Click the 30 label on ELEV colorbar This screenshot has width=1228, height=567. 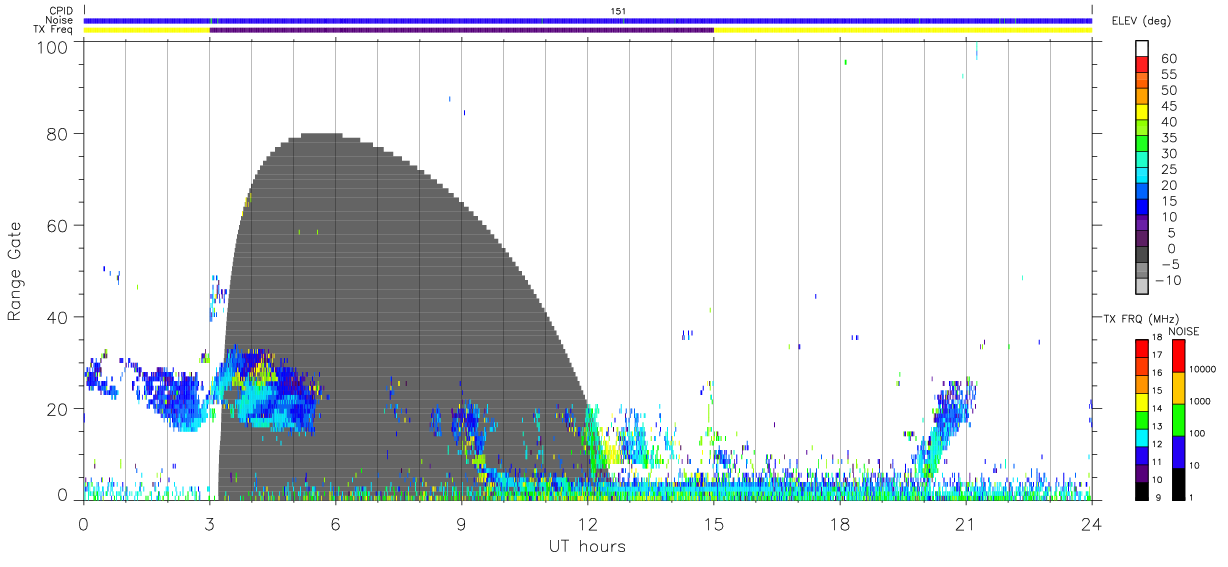tap(1168, 153)
